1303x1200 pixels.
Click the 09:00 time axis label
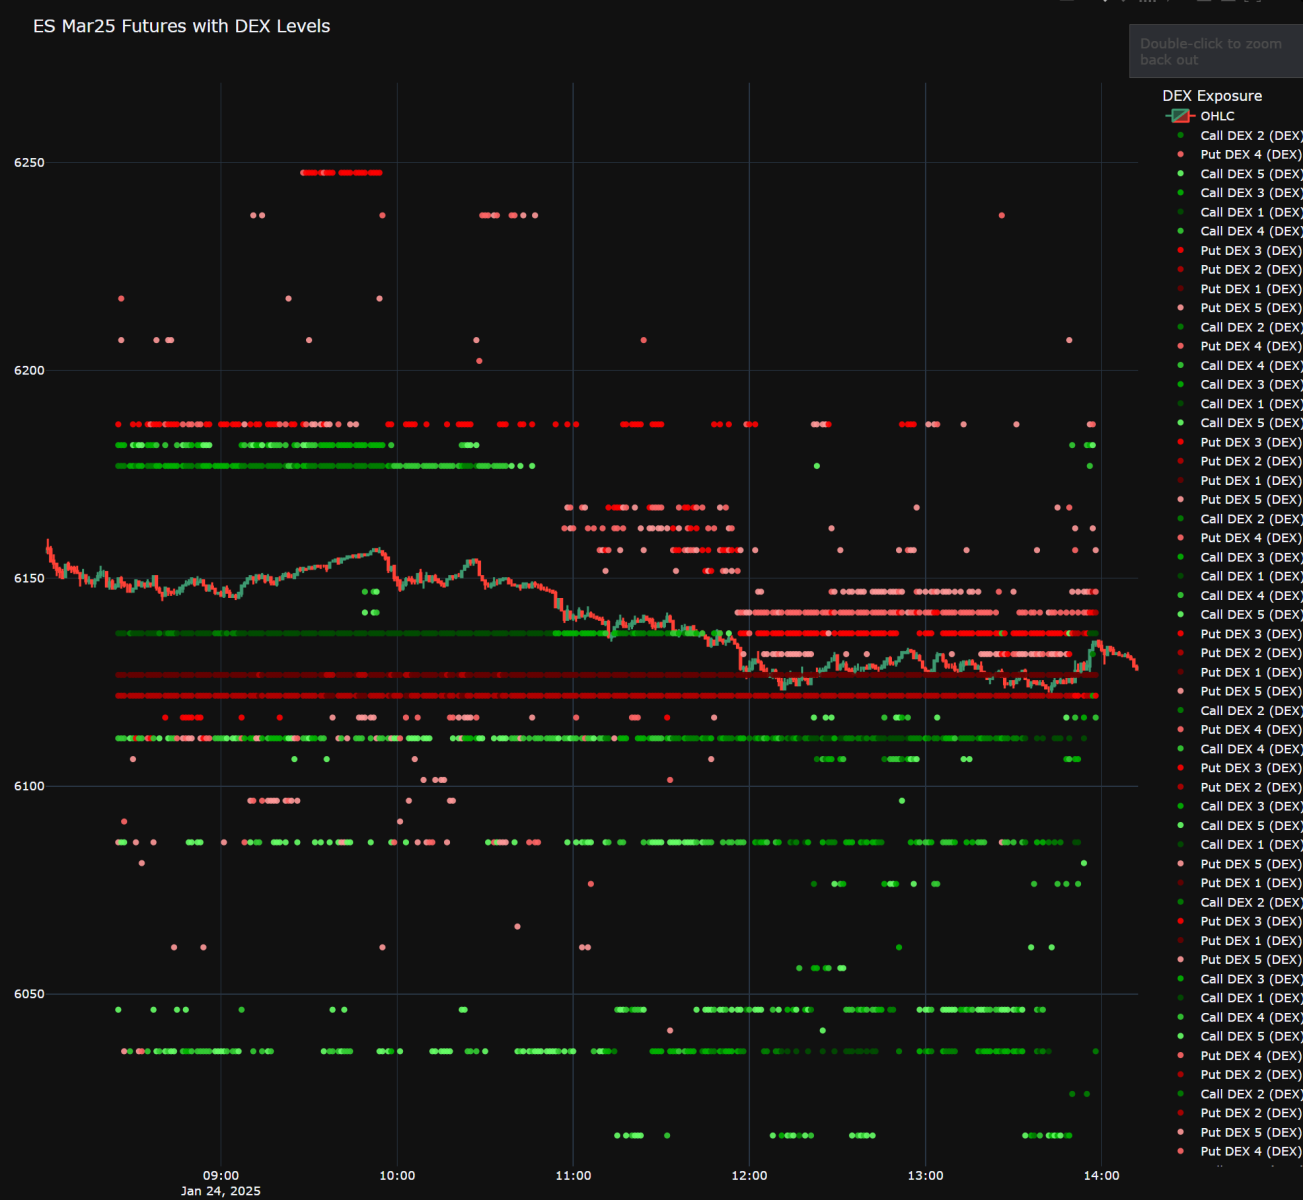tap(221, 1176)
